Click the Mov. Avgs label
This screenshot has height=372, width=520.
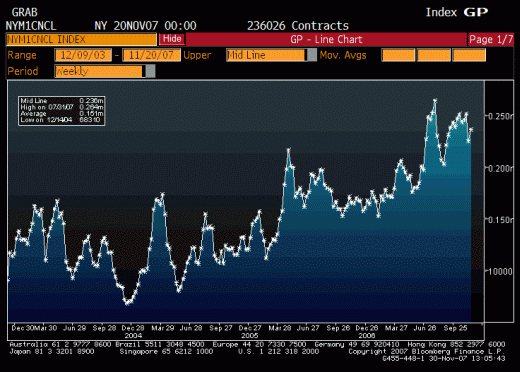pos(343,55)
